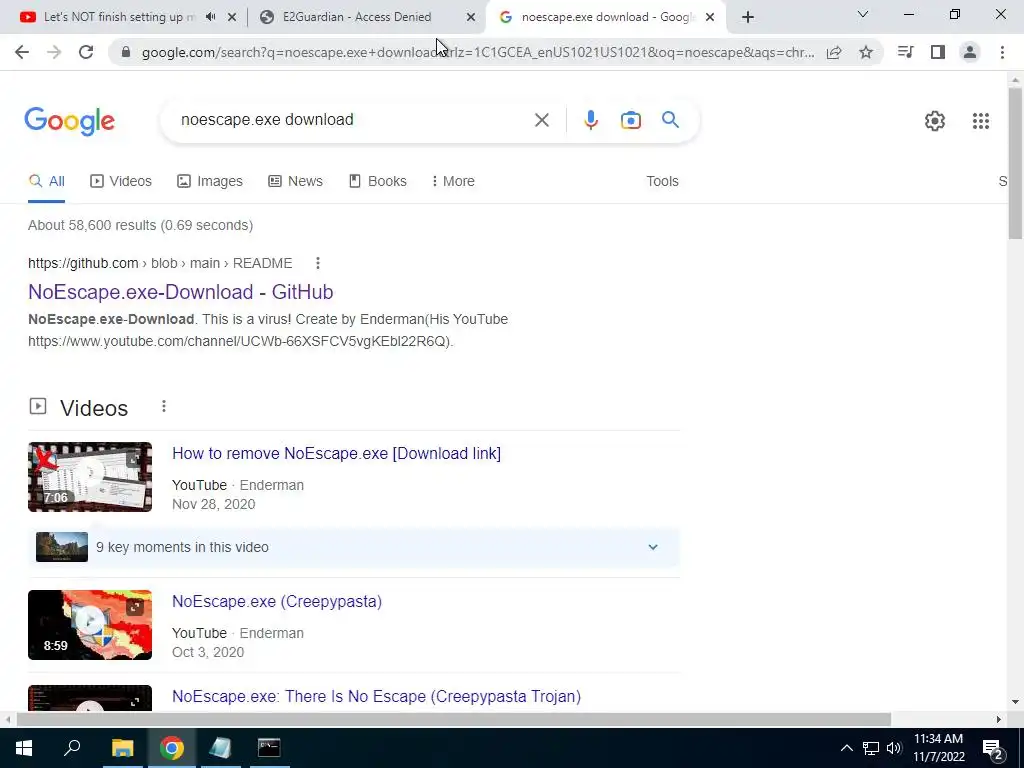
Task: Click the padlock site info icon
Action: coord(126,52)
